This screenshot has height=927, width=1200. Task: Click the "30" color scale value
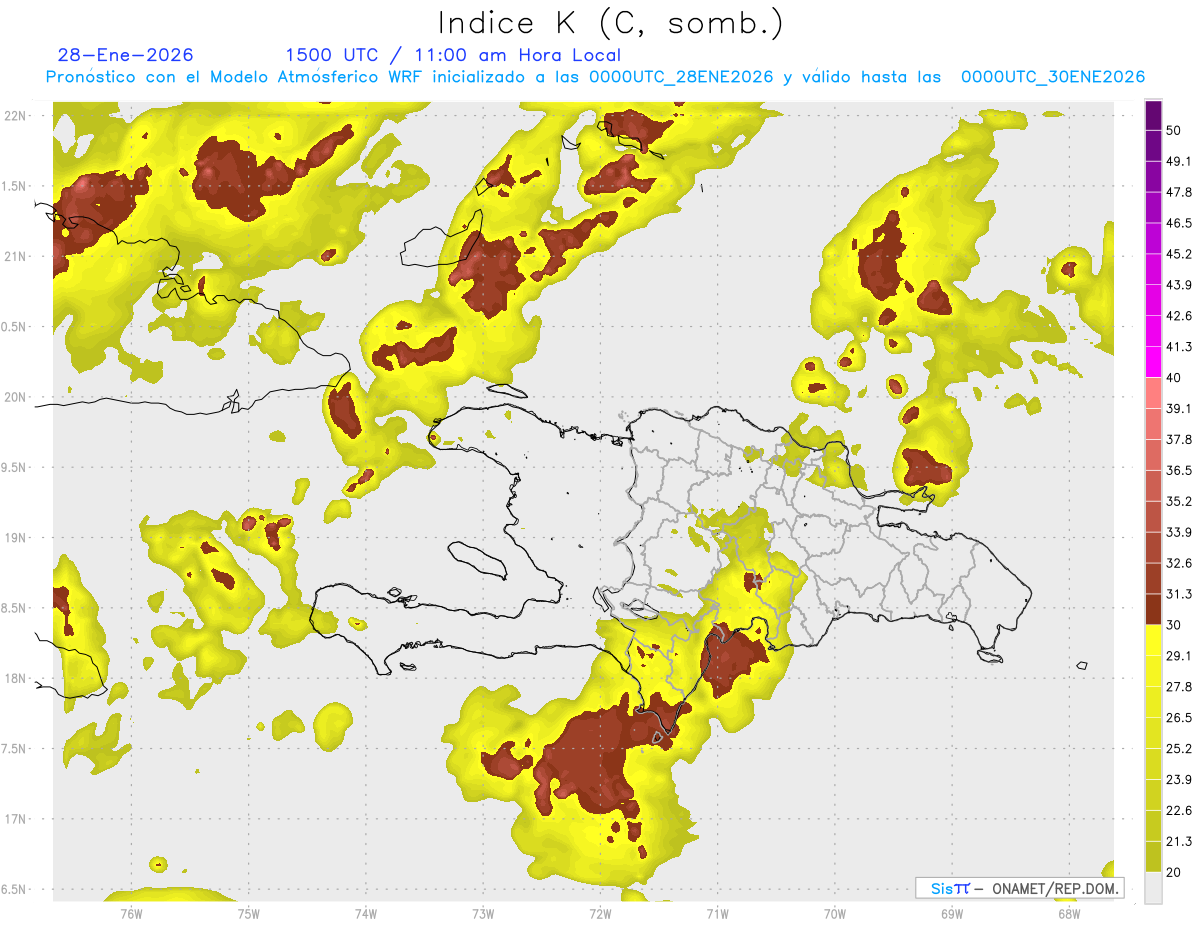(x=1174, y=625)
